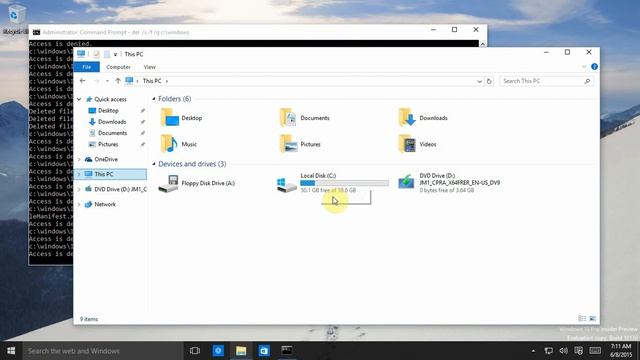The image size is (640, 360).
Task: Click the New folder icon in quick access toolbar
Action: (107, 54)
